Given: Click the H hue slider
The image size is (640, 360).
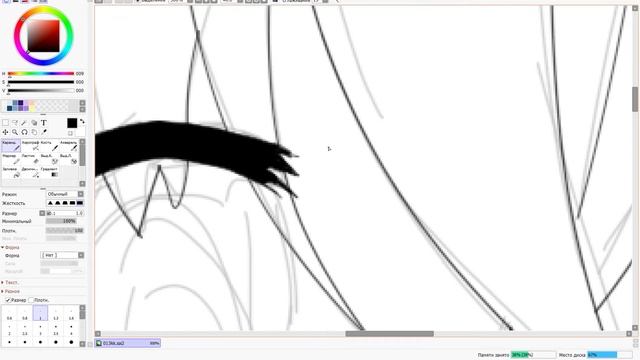Looking at the screenshot, I should click(x=41, y=74).
